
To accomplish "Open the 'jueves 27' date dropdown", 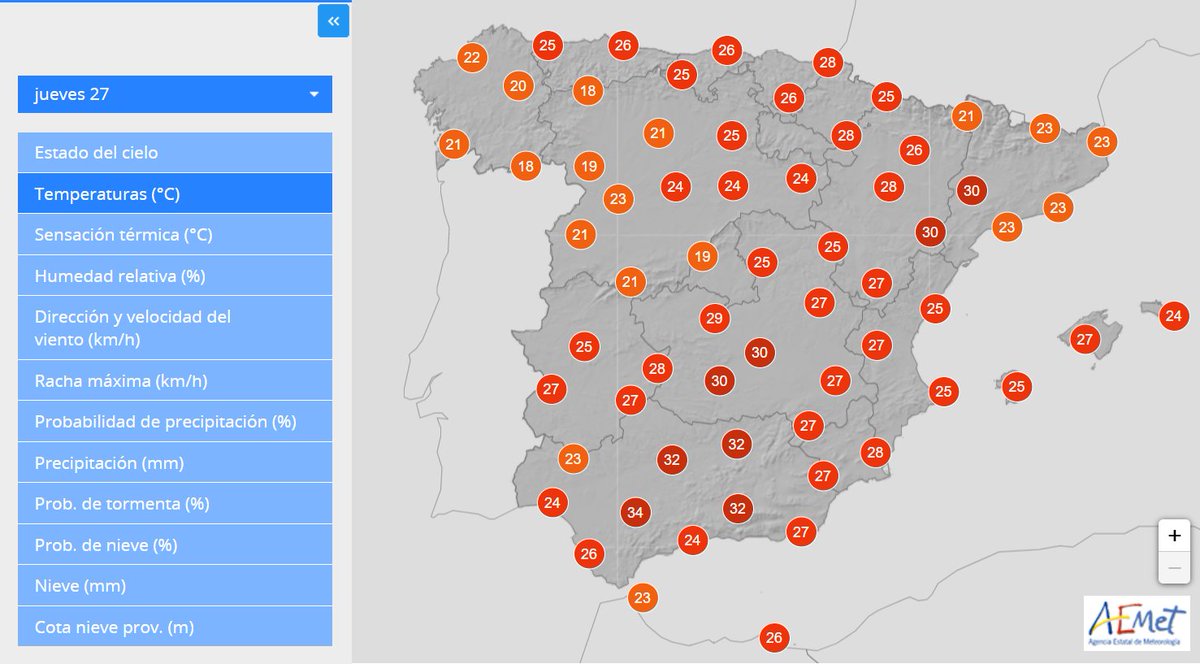I will tap(175, 94).
